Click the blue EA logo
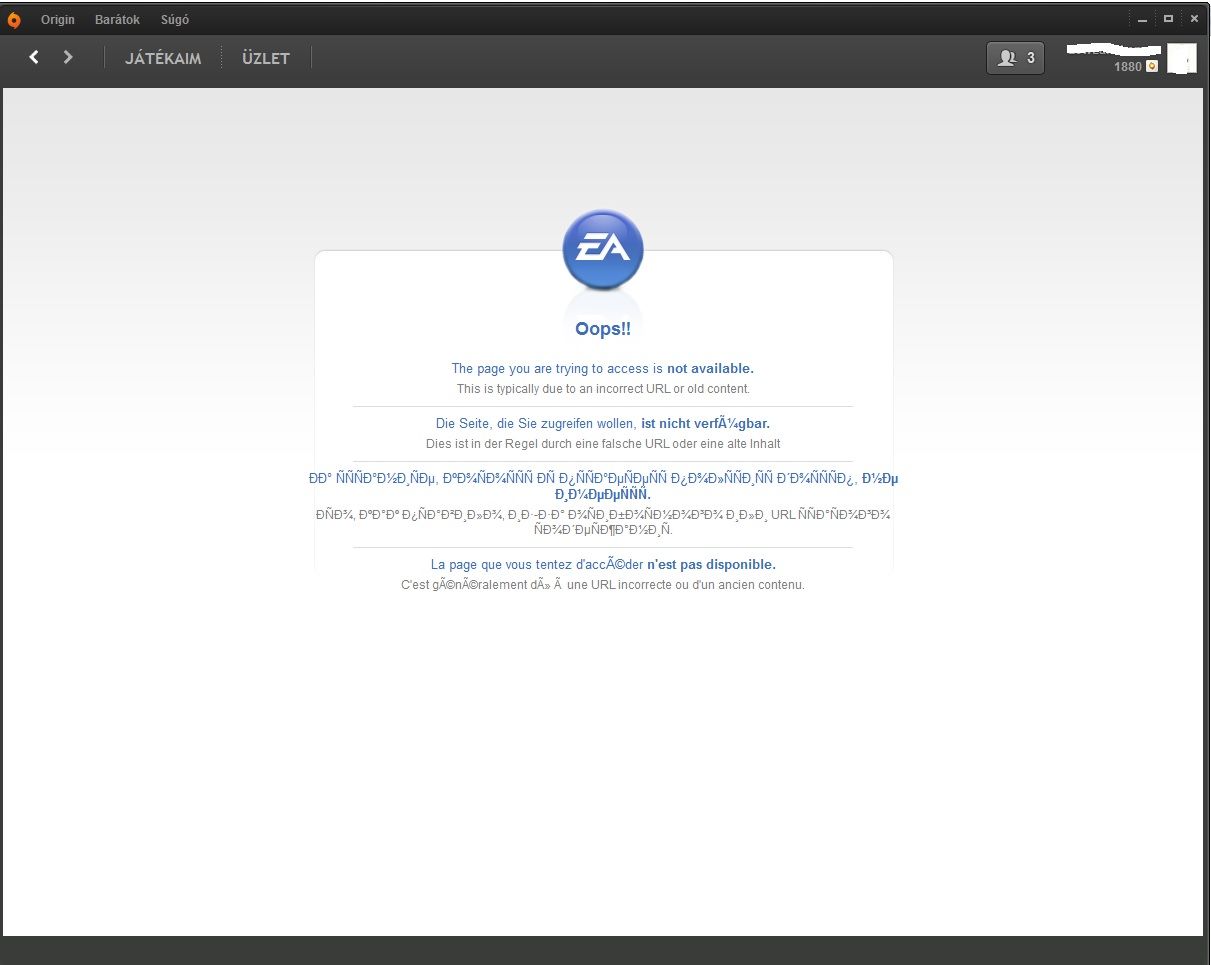This screenshot has height=965, width=1211. (x=603, y=250)
